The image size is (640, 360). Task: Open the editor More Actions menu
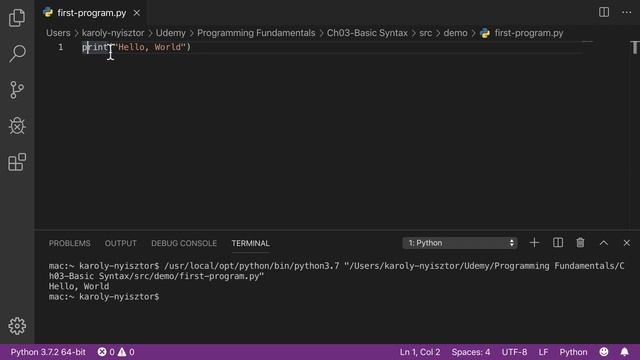click(627, 12)
